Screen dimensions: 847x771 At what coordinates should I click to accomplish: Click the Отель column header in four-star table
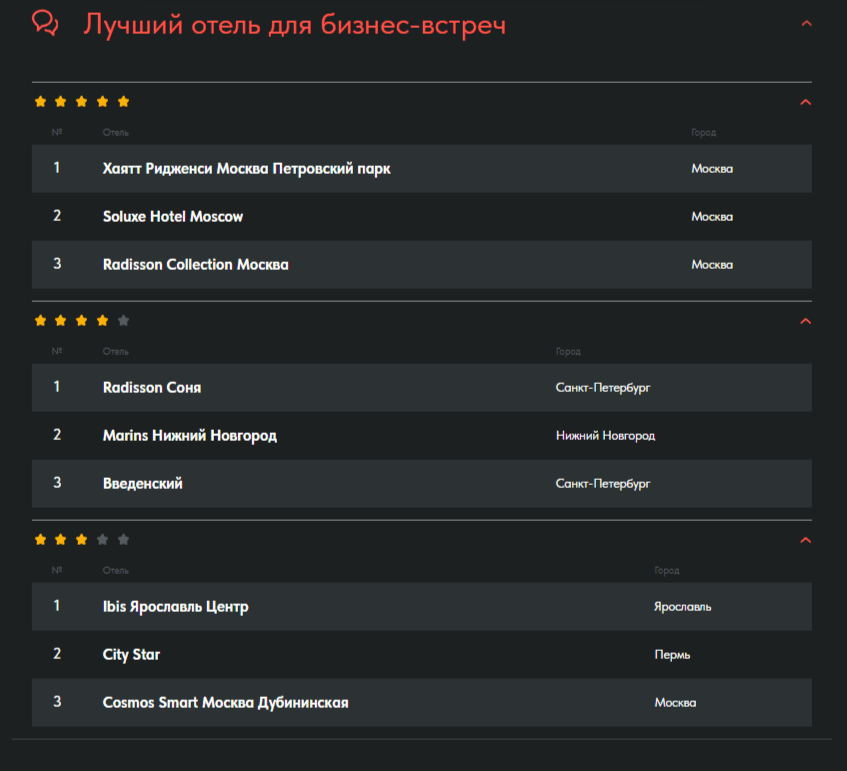(x=116, y=351)
